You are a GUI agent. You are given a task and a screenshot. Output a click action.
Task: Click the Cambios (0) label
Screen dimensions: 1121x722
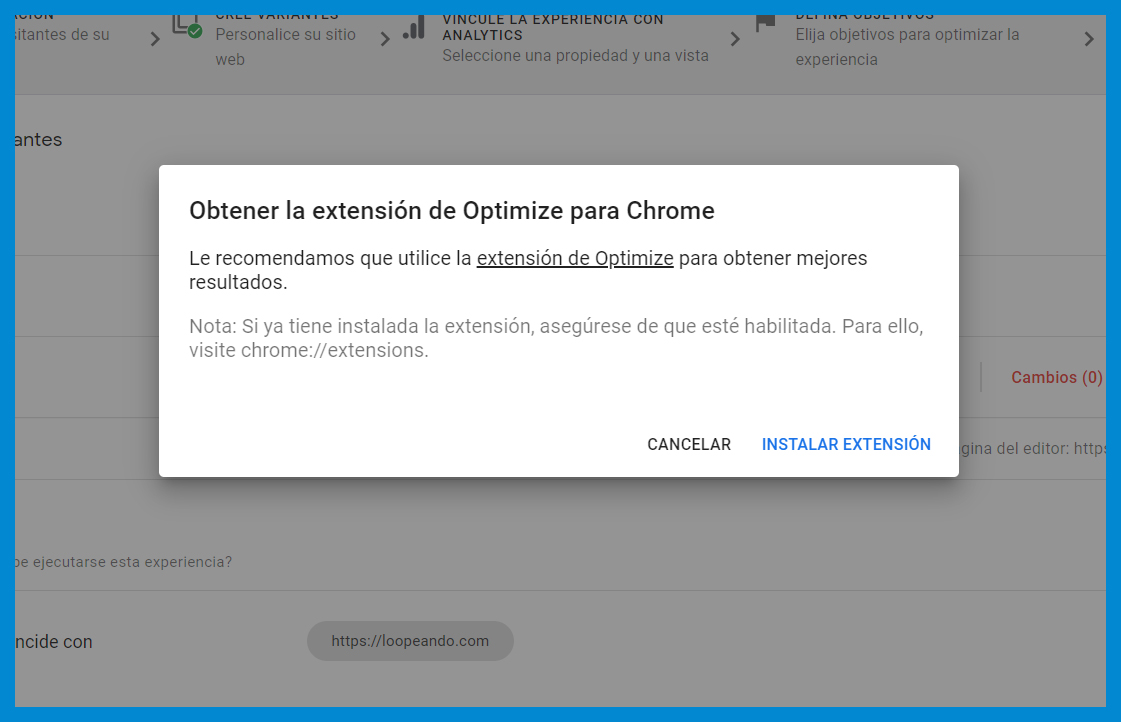pos(1057,377)
